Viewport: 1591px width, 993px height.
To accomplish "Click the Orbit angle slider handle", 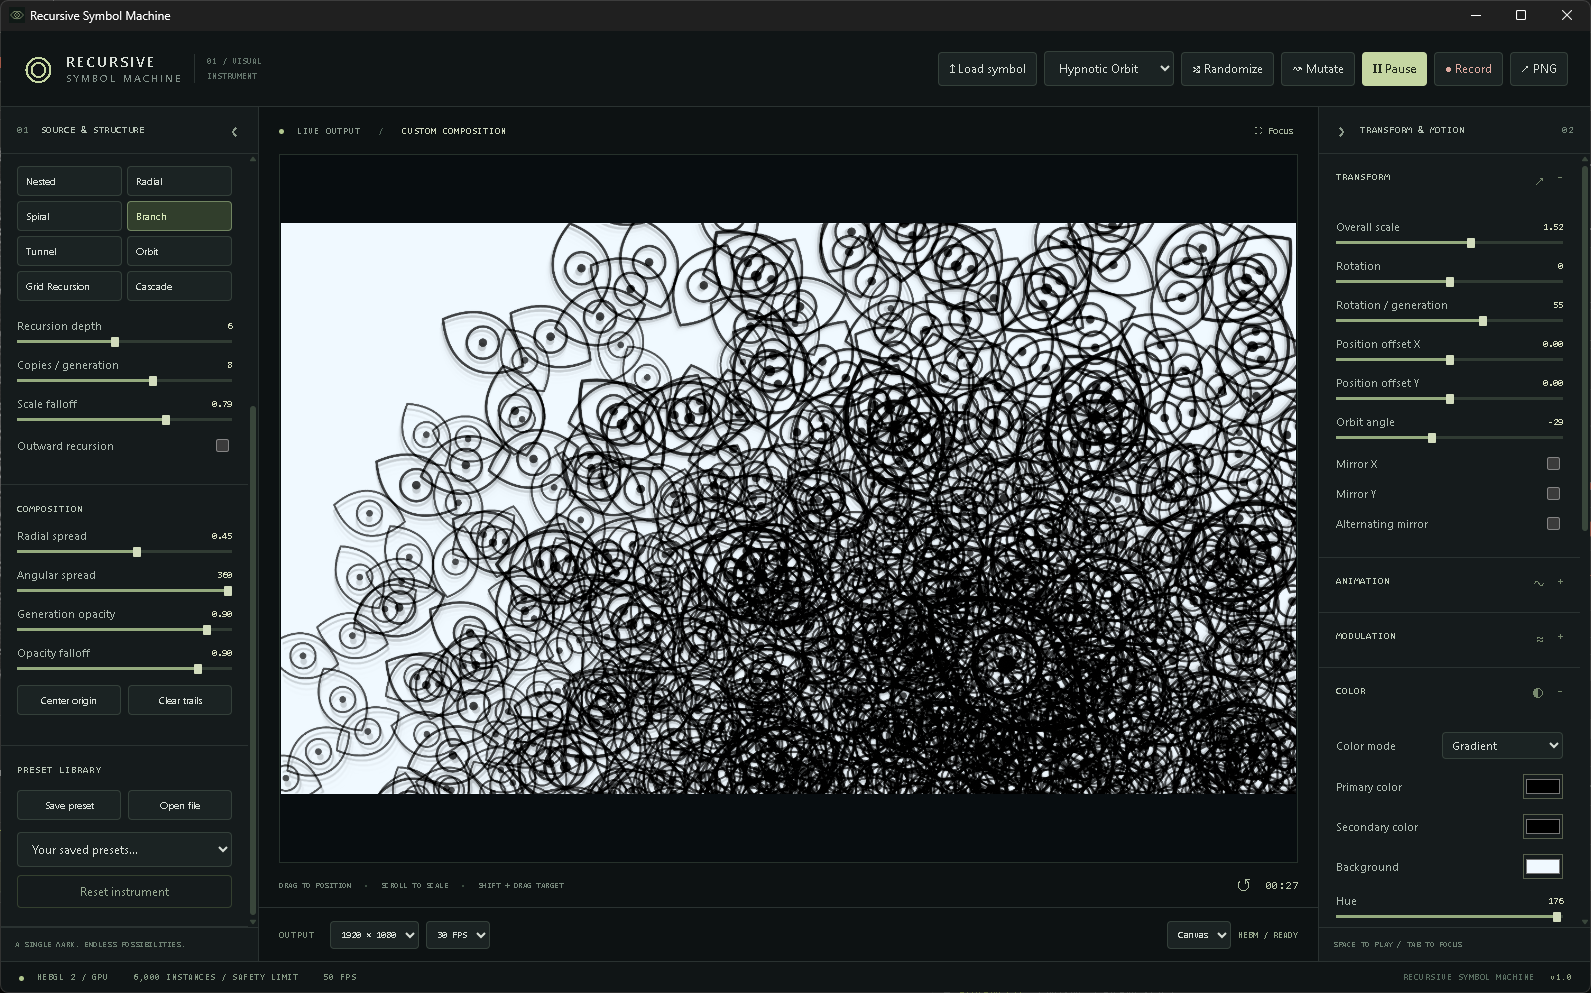I will (x=1432, y=438).
